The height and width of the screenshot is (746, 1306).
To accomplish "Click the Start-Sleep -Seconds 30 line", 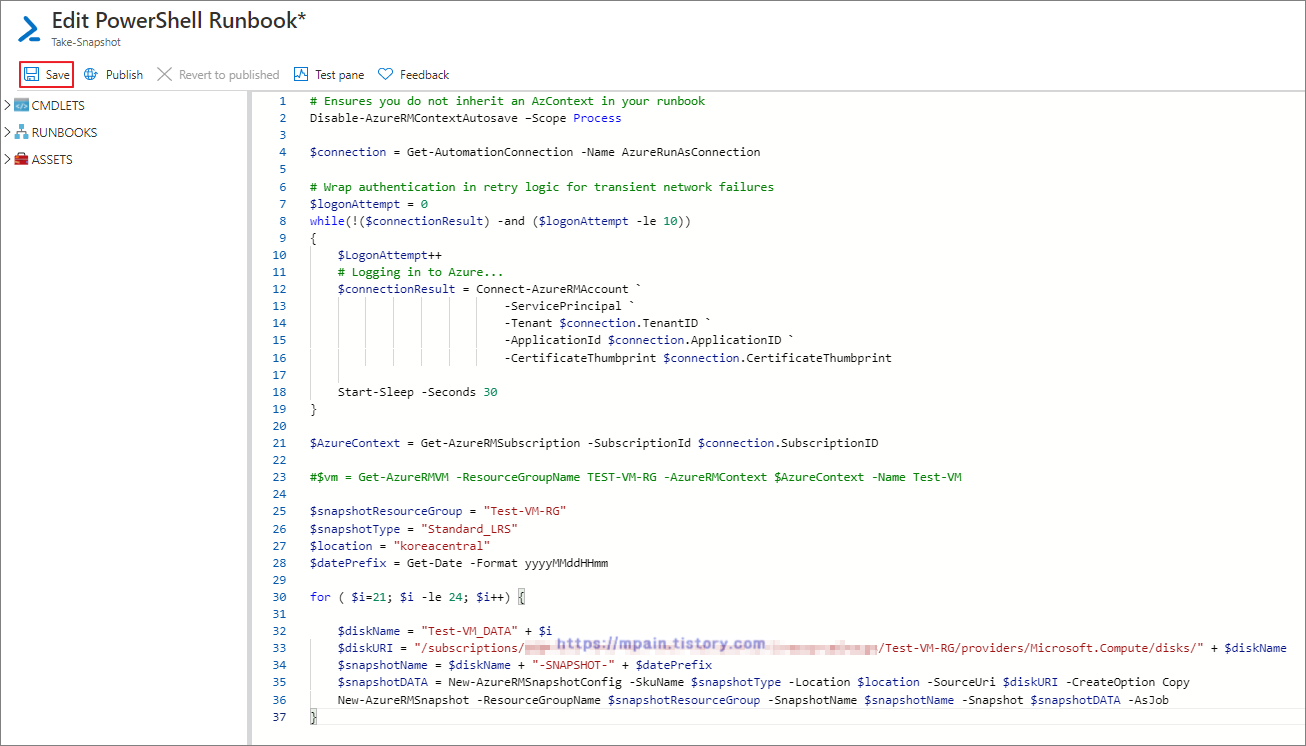I will point(417,392).
